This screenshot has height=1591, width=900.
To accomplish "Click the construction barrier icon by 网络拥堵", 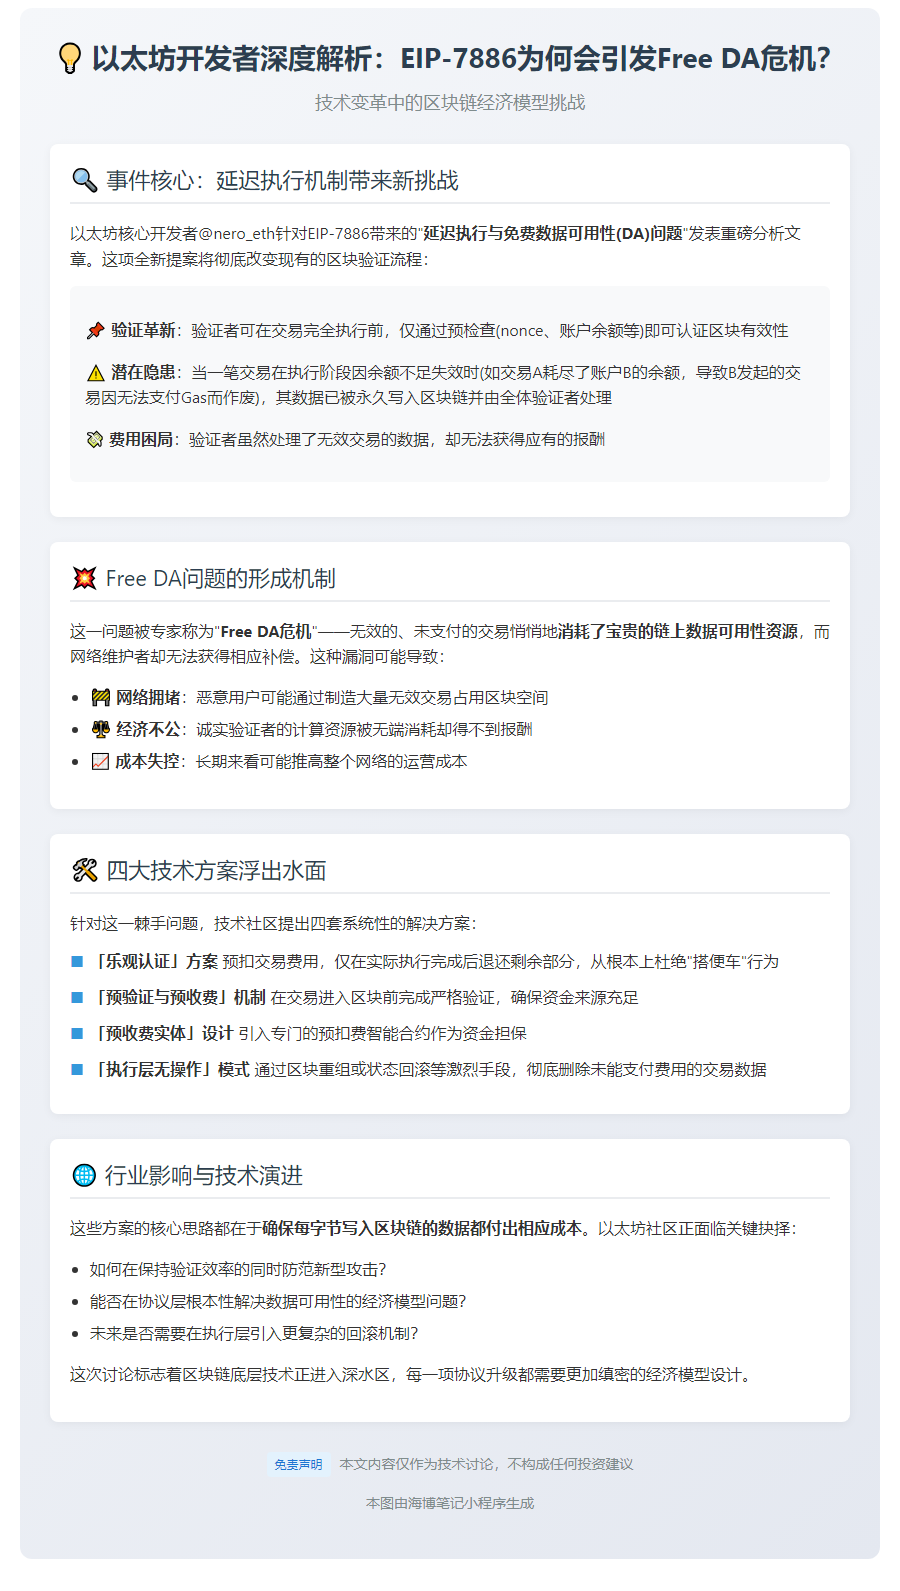I will 100,697.
